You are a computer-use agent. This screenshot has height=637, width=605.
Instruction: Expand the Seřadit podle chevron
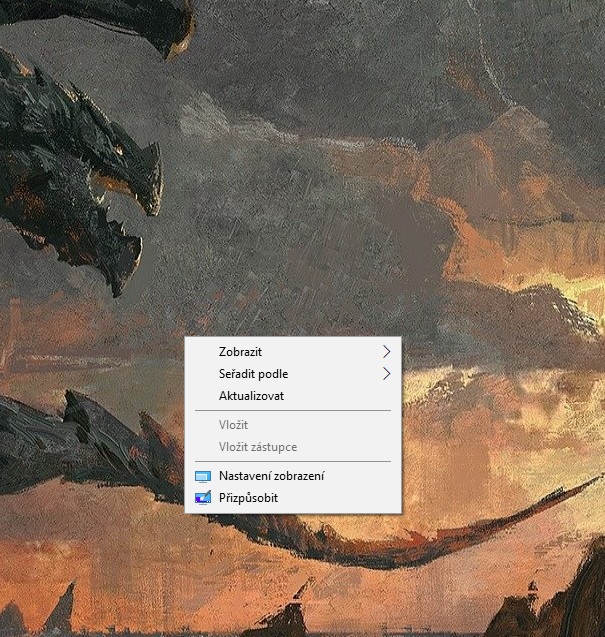(386, 374)
